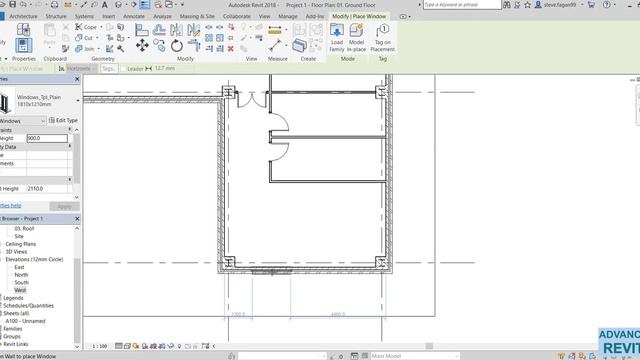The image size is (640, 360).
Task: Collapse the Constraints section in Properties
Action: pyautogui.click(x=69, y=130)
